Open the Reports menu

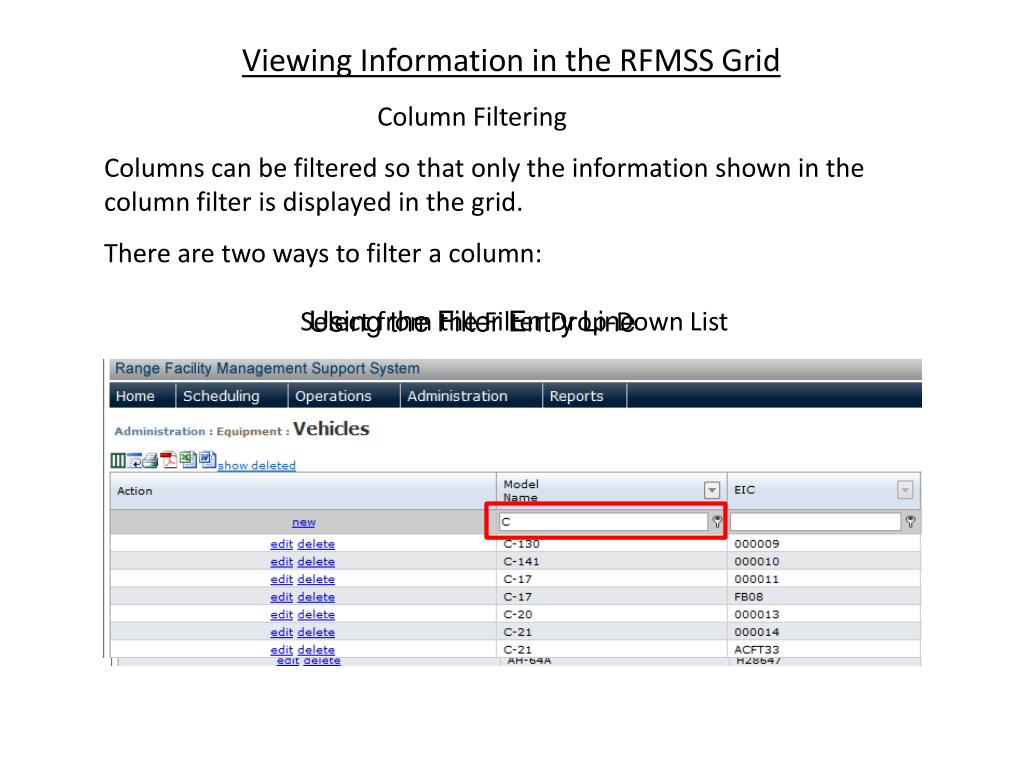pyautogui.click(x=577, y=396)
